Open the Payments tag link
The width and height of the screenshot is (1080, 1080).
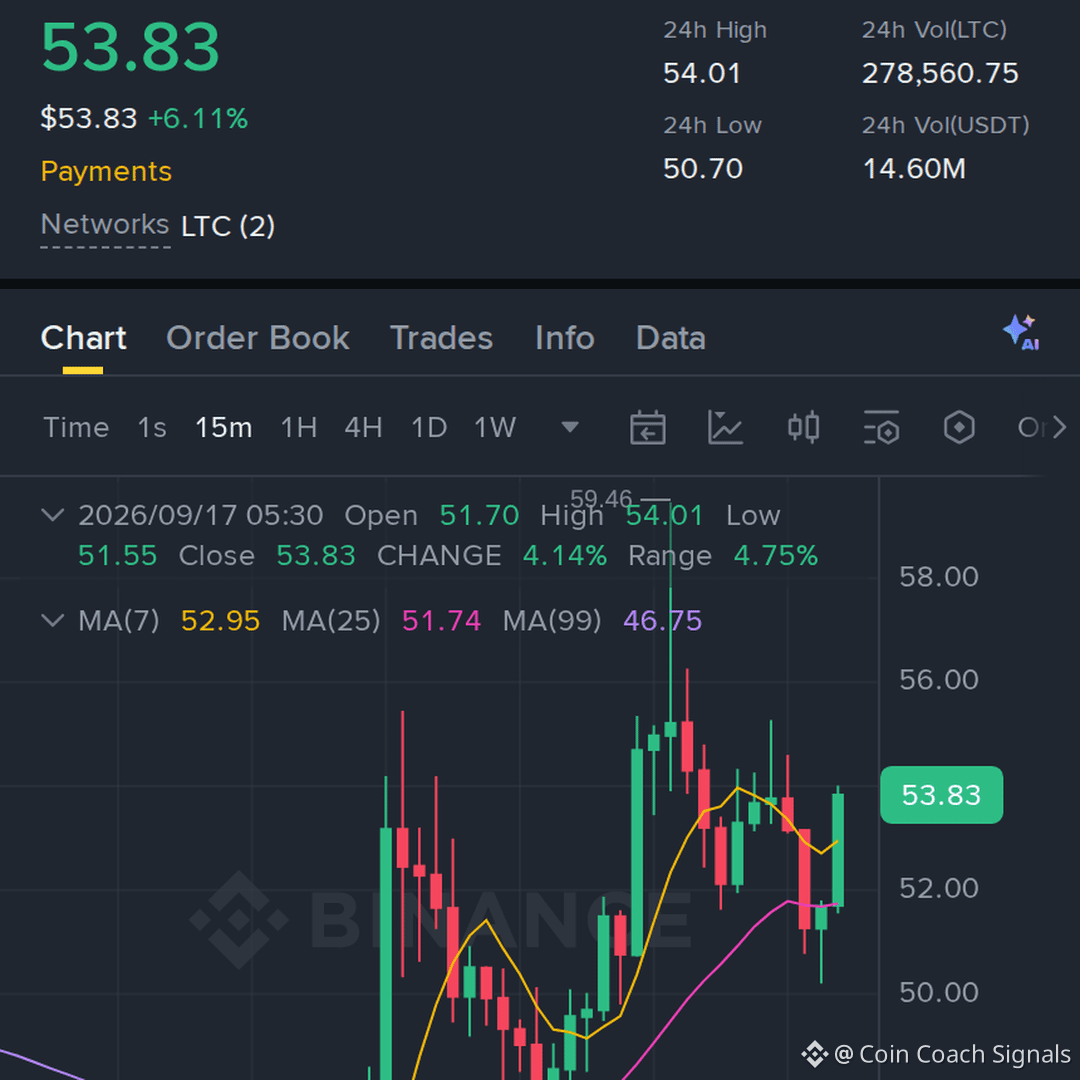(x=106, y=171)
